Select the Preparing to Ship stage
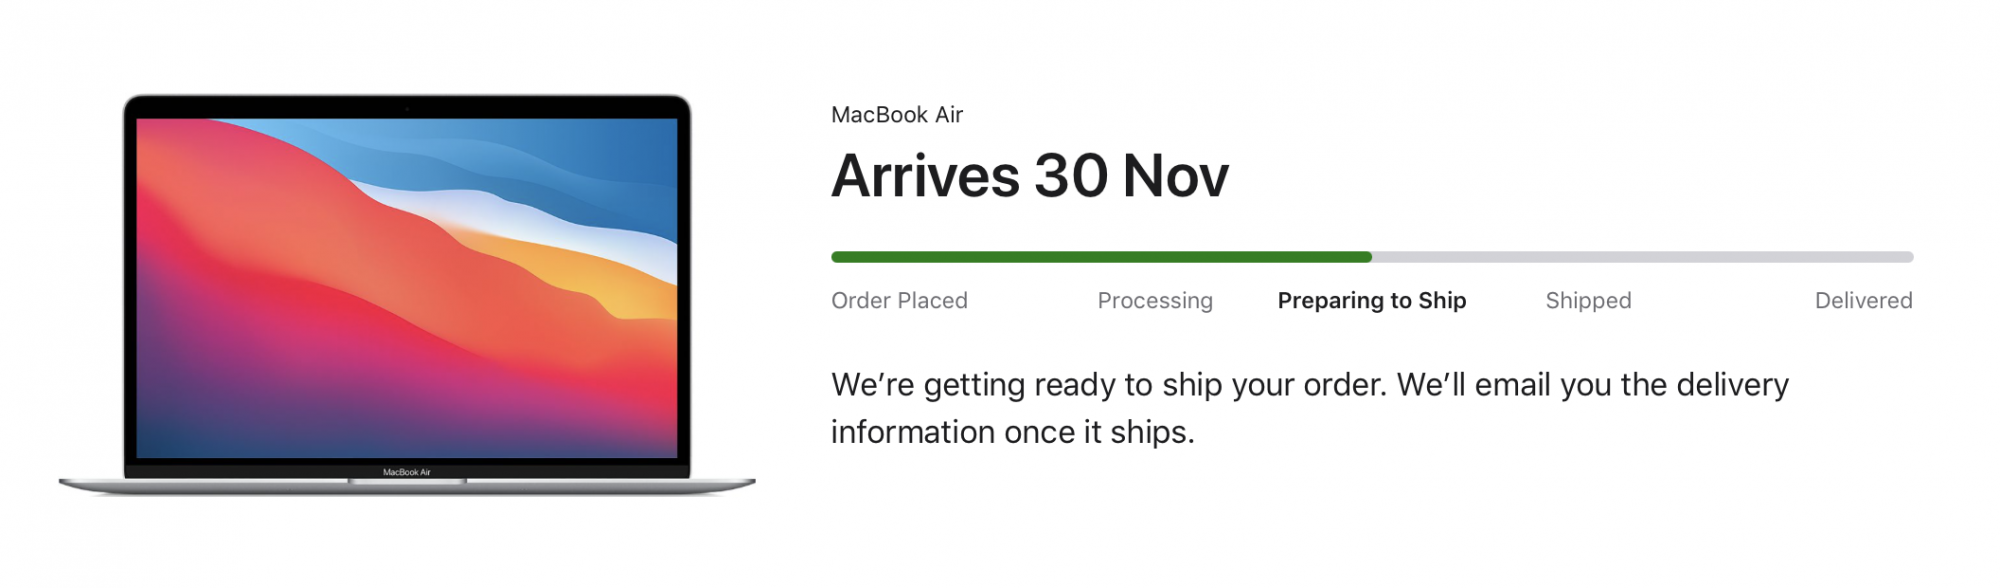 [x=1372, y=301]
